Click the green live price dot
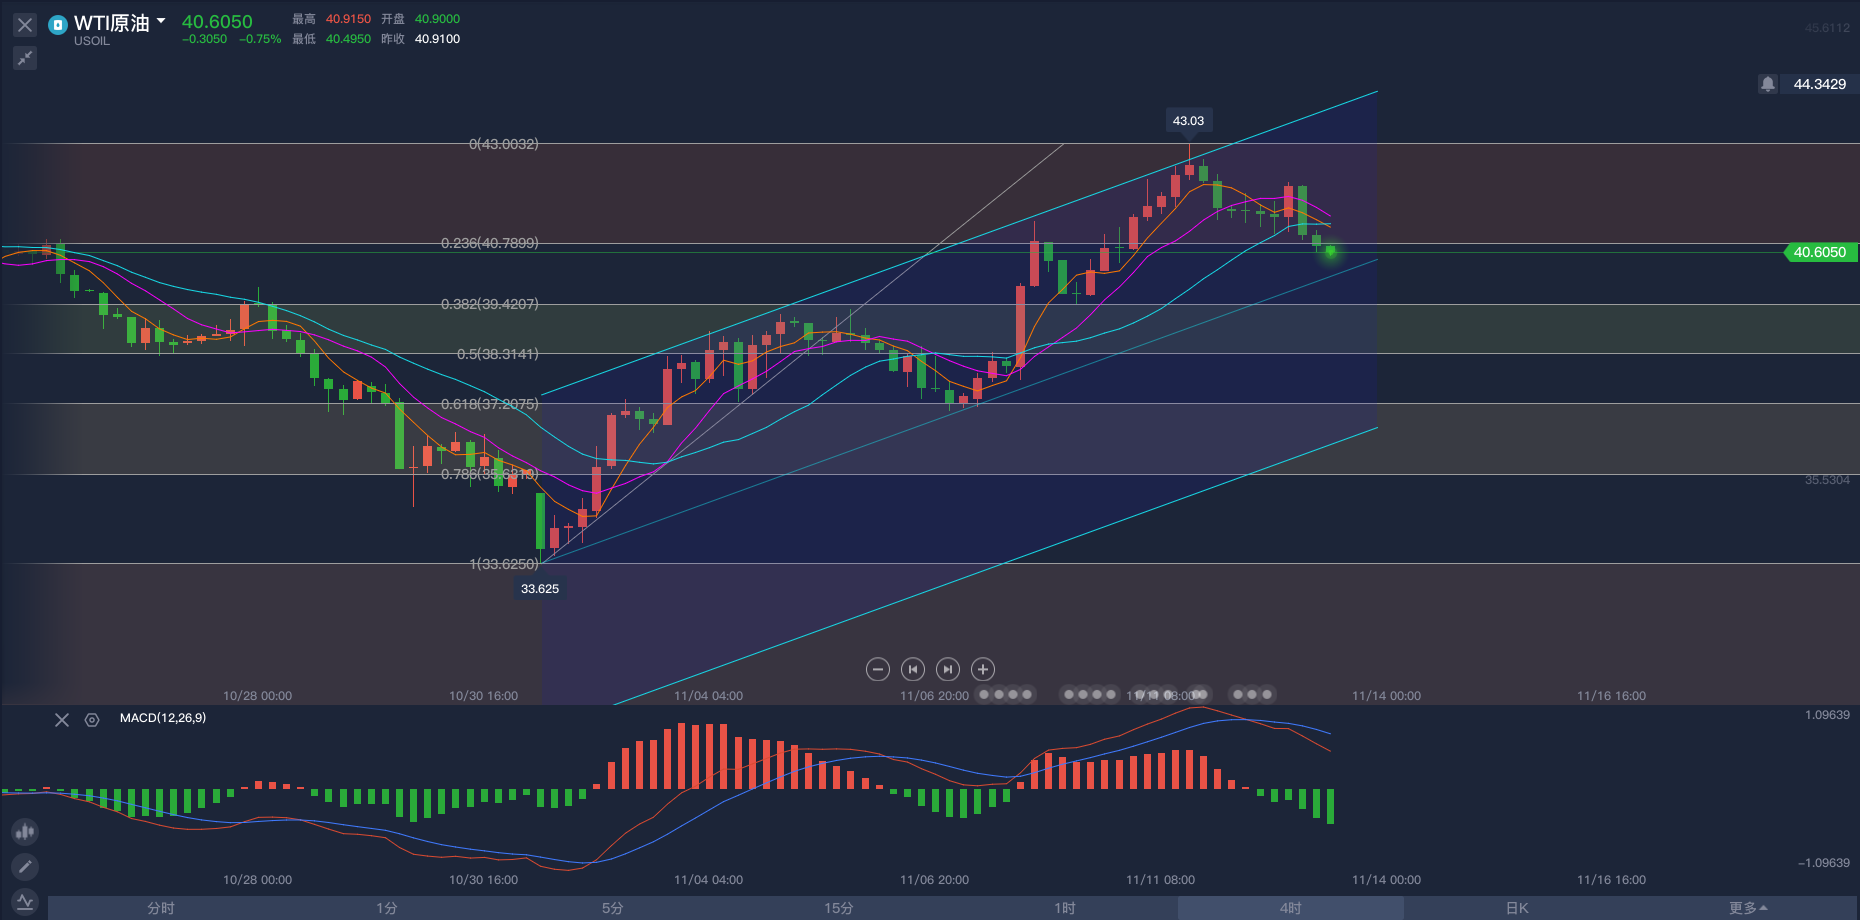 pyautogui.click(x=1330, y=252)
